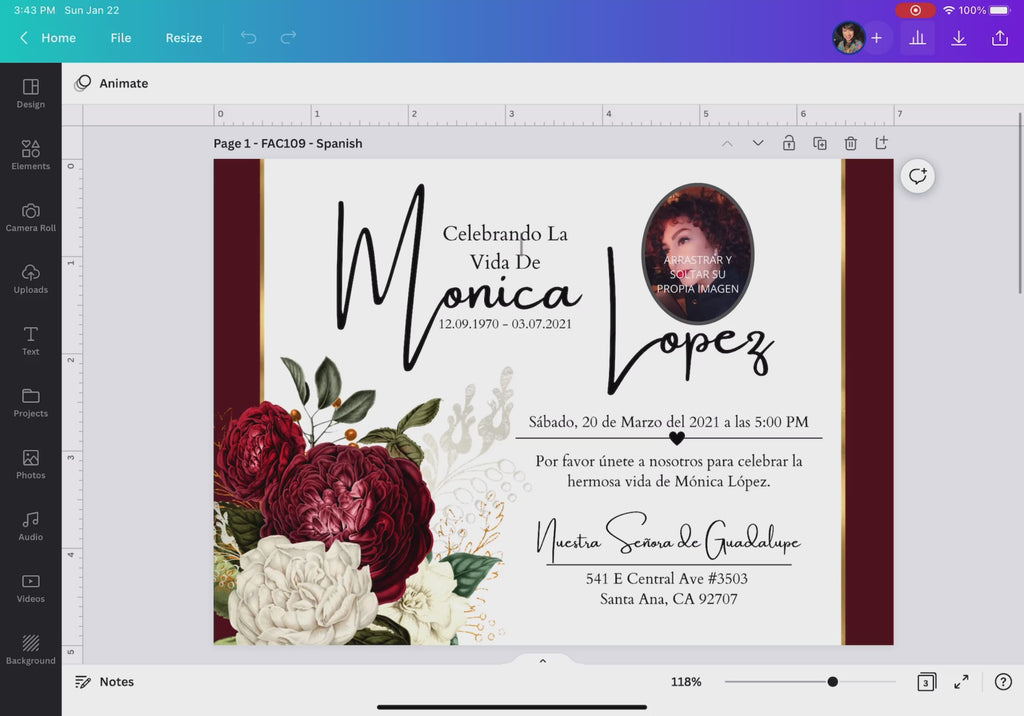The image size is (1024, 716).
Task: Click the battery status indicator
Action: 1000,10
